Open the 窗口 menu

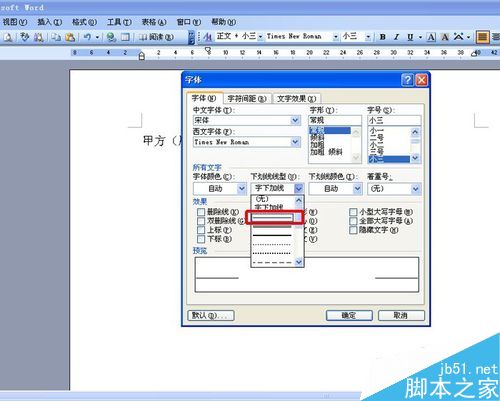point(189,22)
